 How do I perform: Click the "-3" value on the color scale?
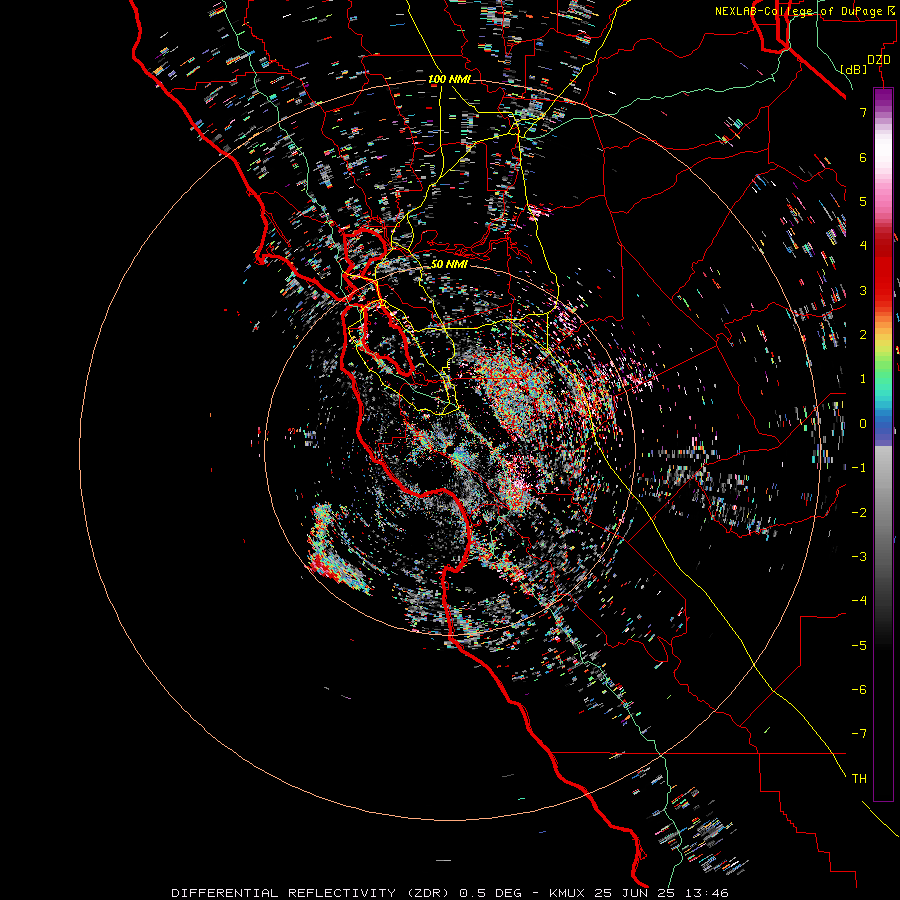pyautogui.click(x=859, y=557)
